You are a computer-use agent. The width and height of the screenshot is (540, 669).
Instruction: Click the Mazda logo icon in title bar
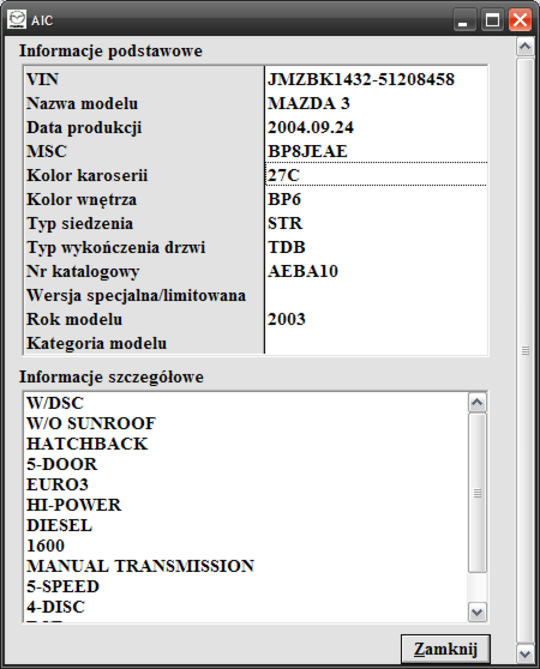pos(17,20)
